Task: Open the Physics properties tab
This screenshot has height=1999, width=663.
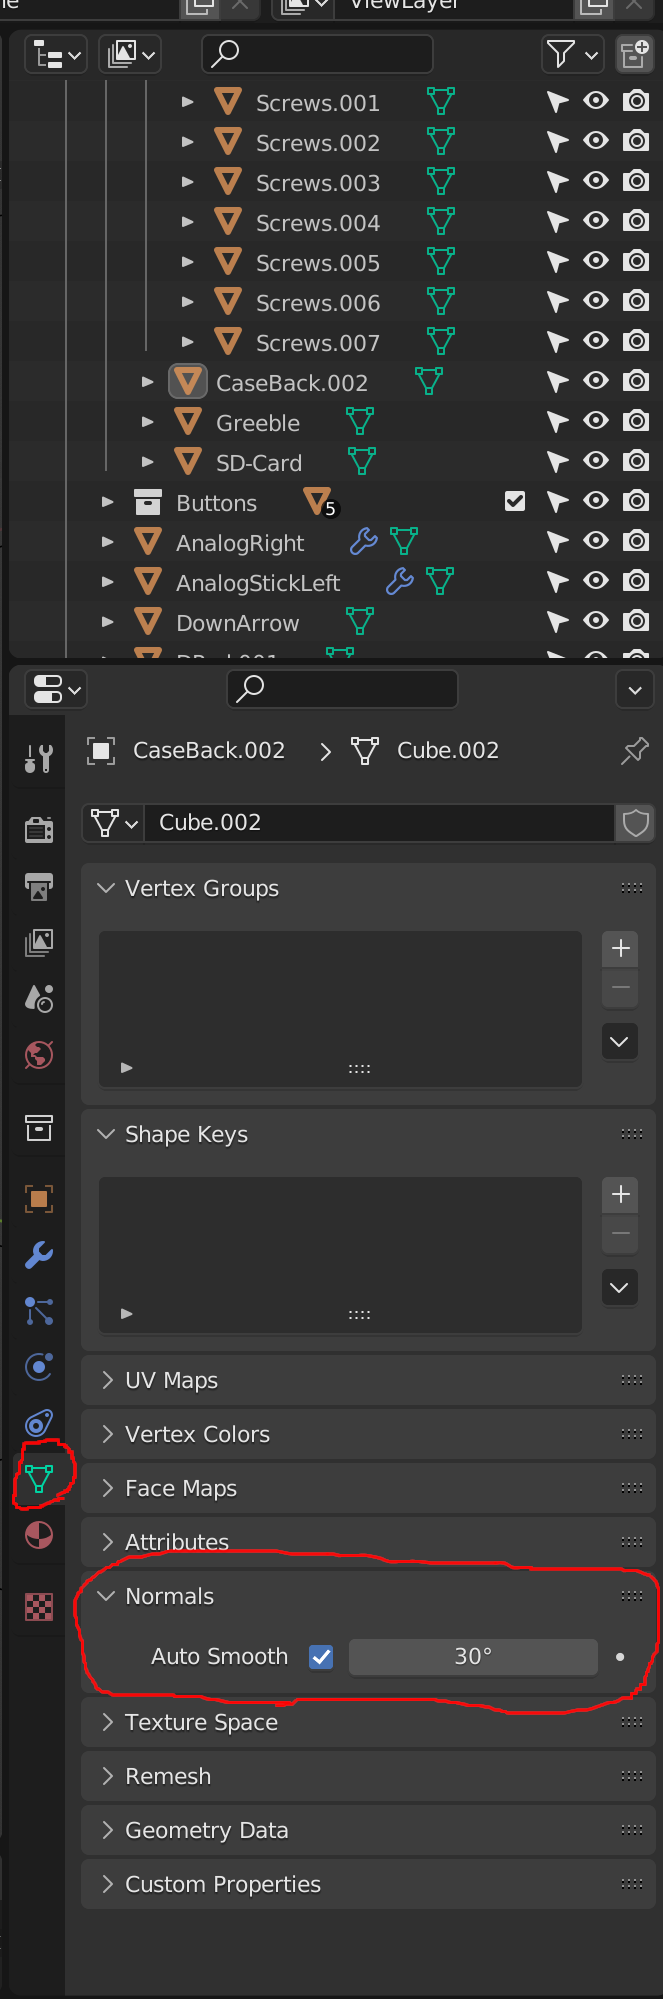Action: tap(39, 1366)
